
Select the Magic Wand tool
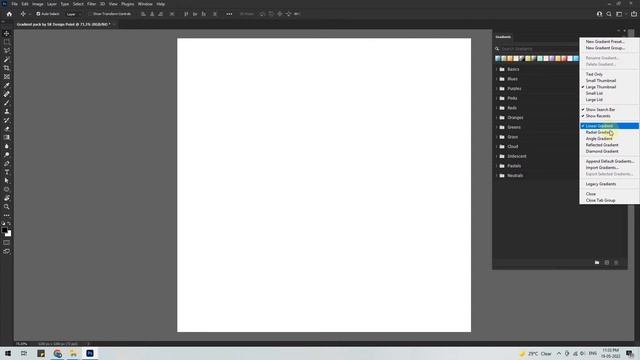[x=7, y=60]
